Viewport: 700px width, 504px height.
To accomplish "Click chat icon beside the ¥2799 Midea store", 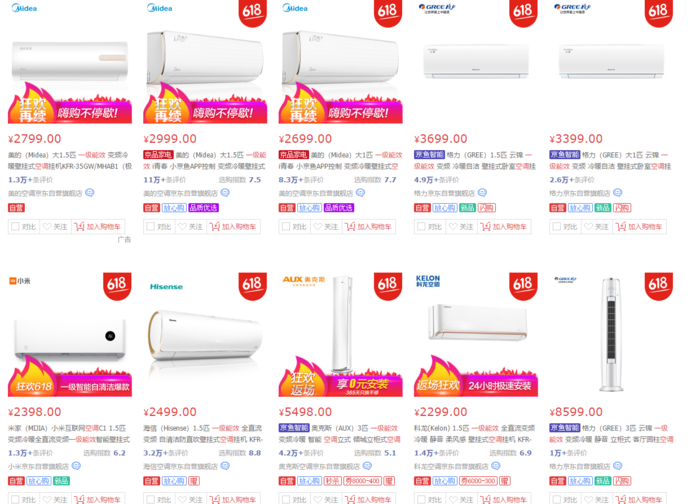I will click(x=90, y=193).
